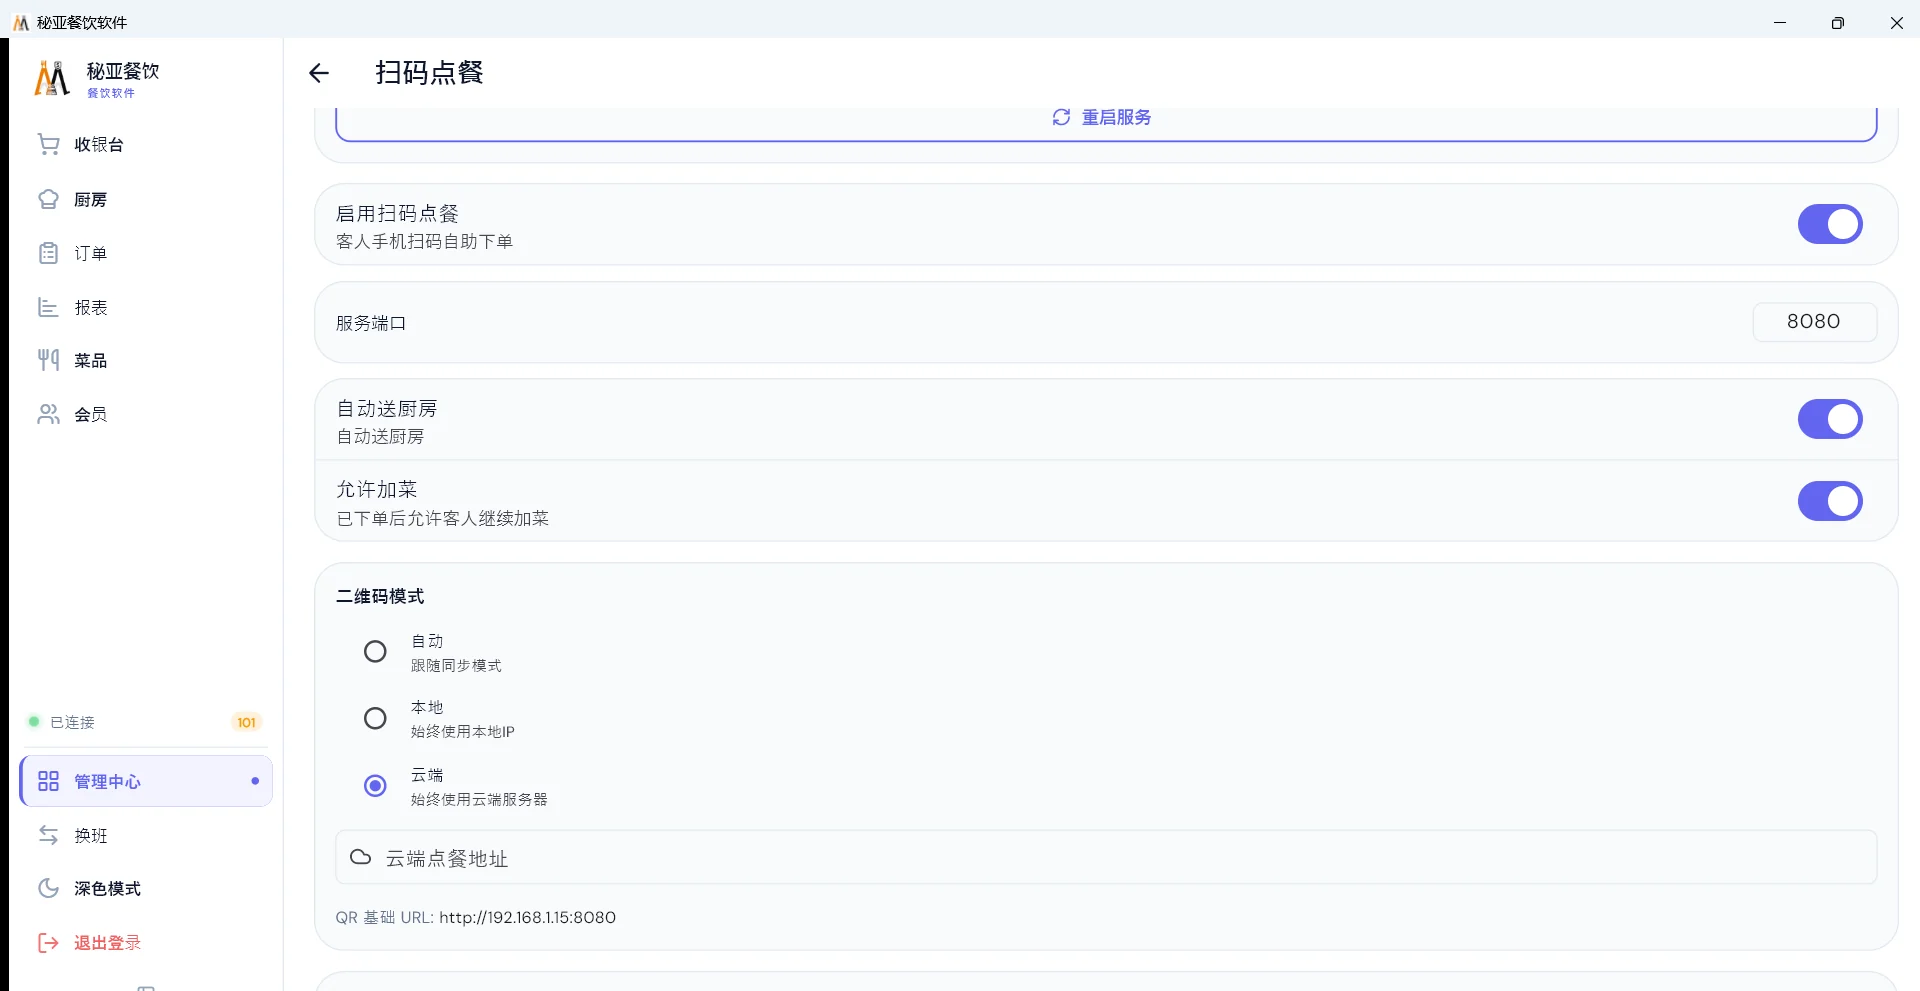Click the 服务端口 field showing 8080
This screenshot has width=1920, height=991.
tap(1814, 321)
